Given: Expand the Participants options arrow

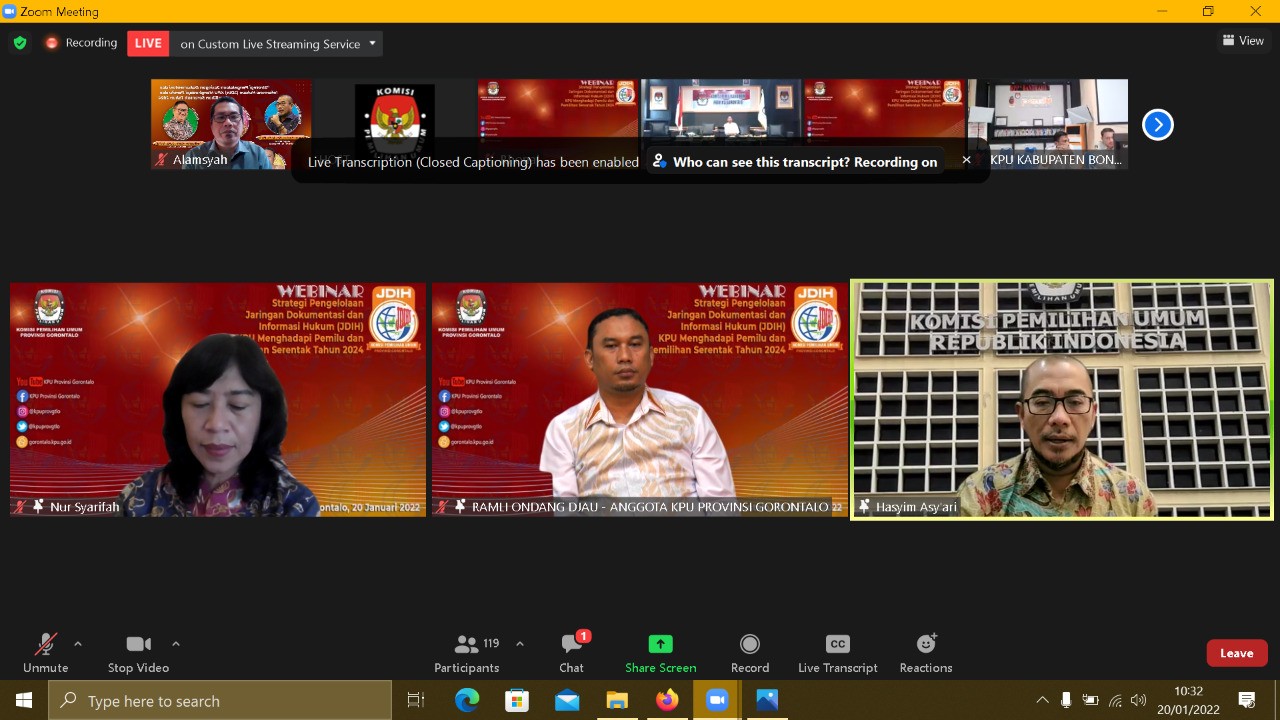Looking at the screenshot, I should click(x=520, y=644).
